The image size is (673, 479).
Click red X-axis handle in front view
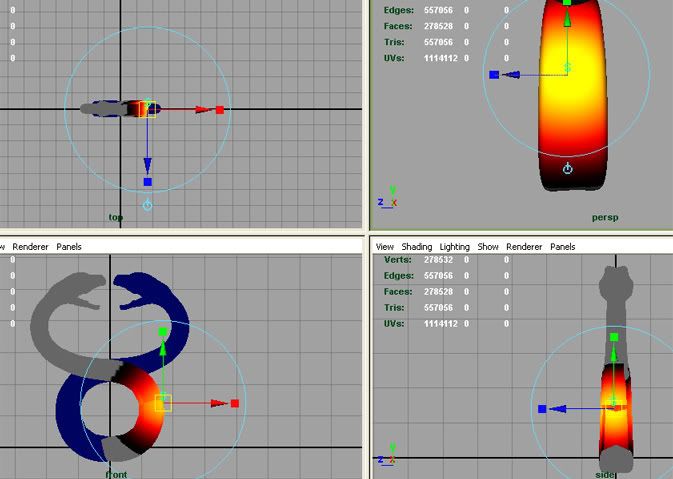234,404
